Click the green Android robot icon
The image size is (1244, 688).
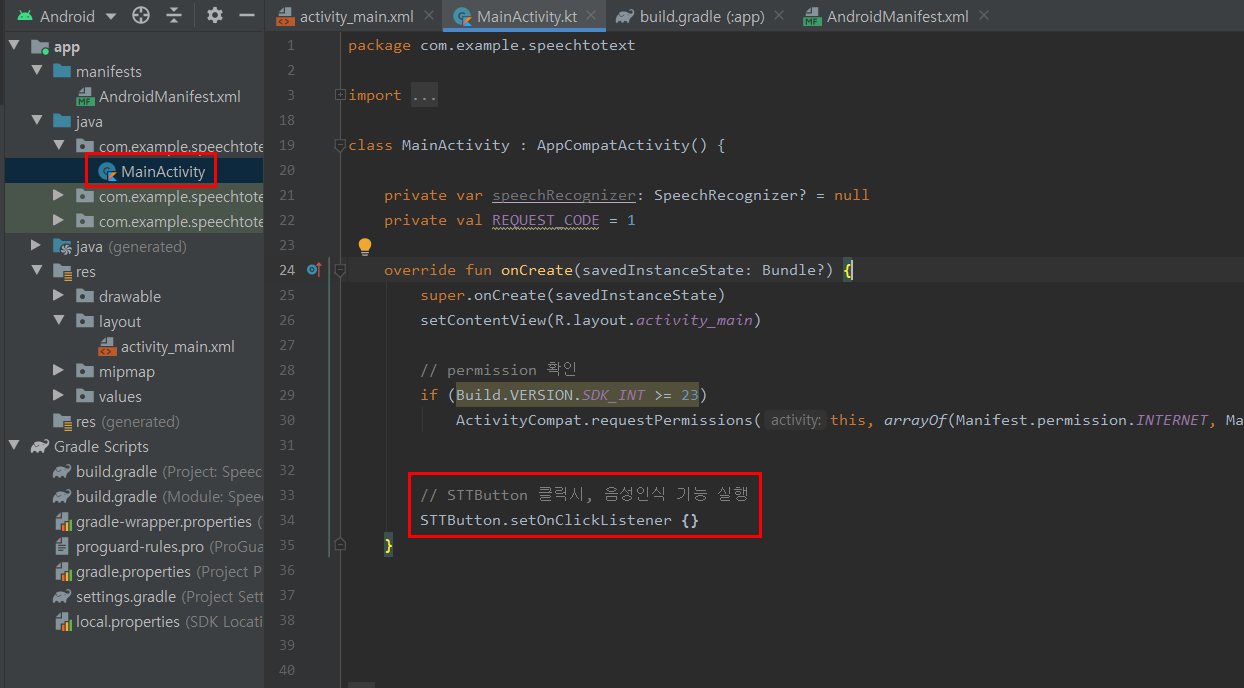click(24, 16)
